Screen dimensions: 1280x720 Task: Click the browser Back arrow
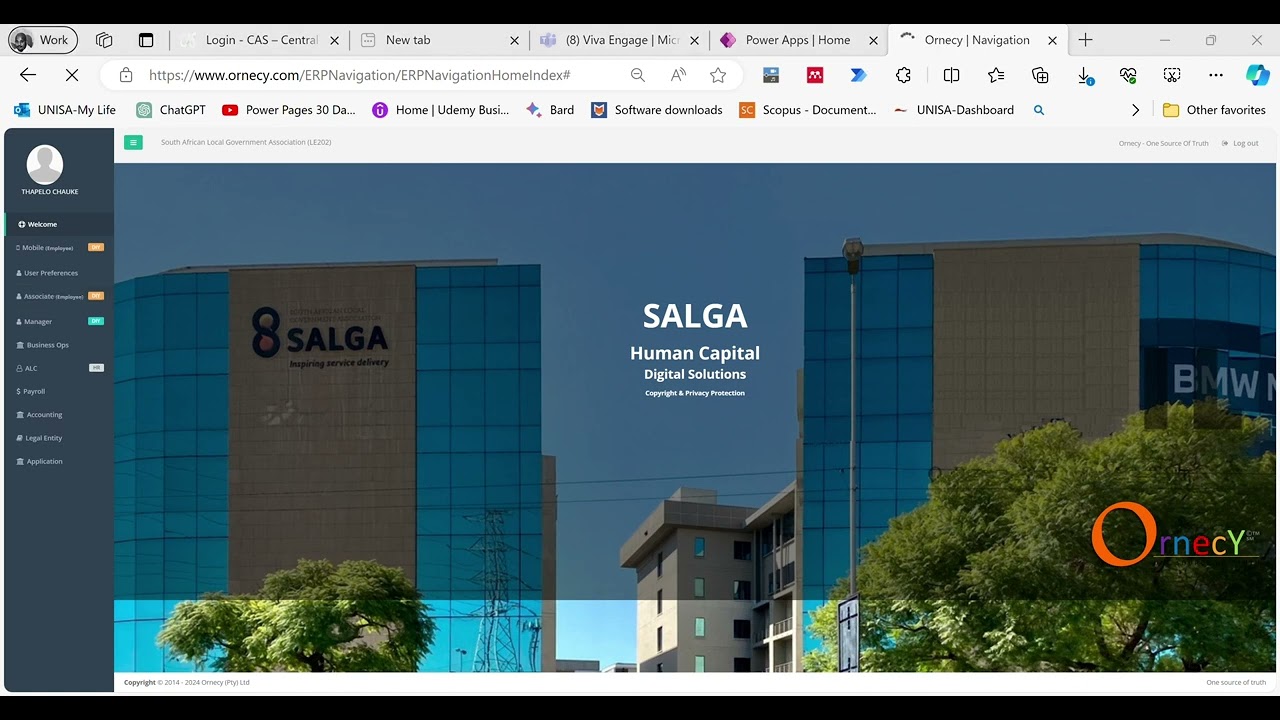(28, 75)
